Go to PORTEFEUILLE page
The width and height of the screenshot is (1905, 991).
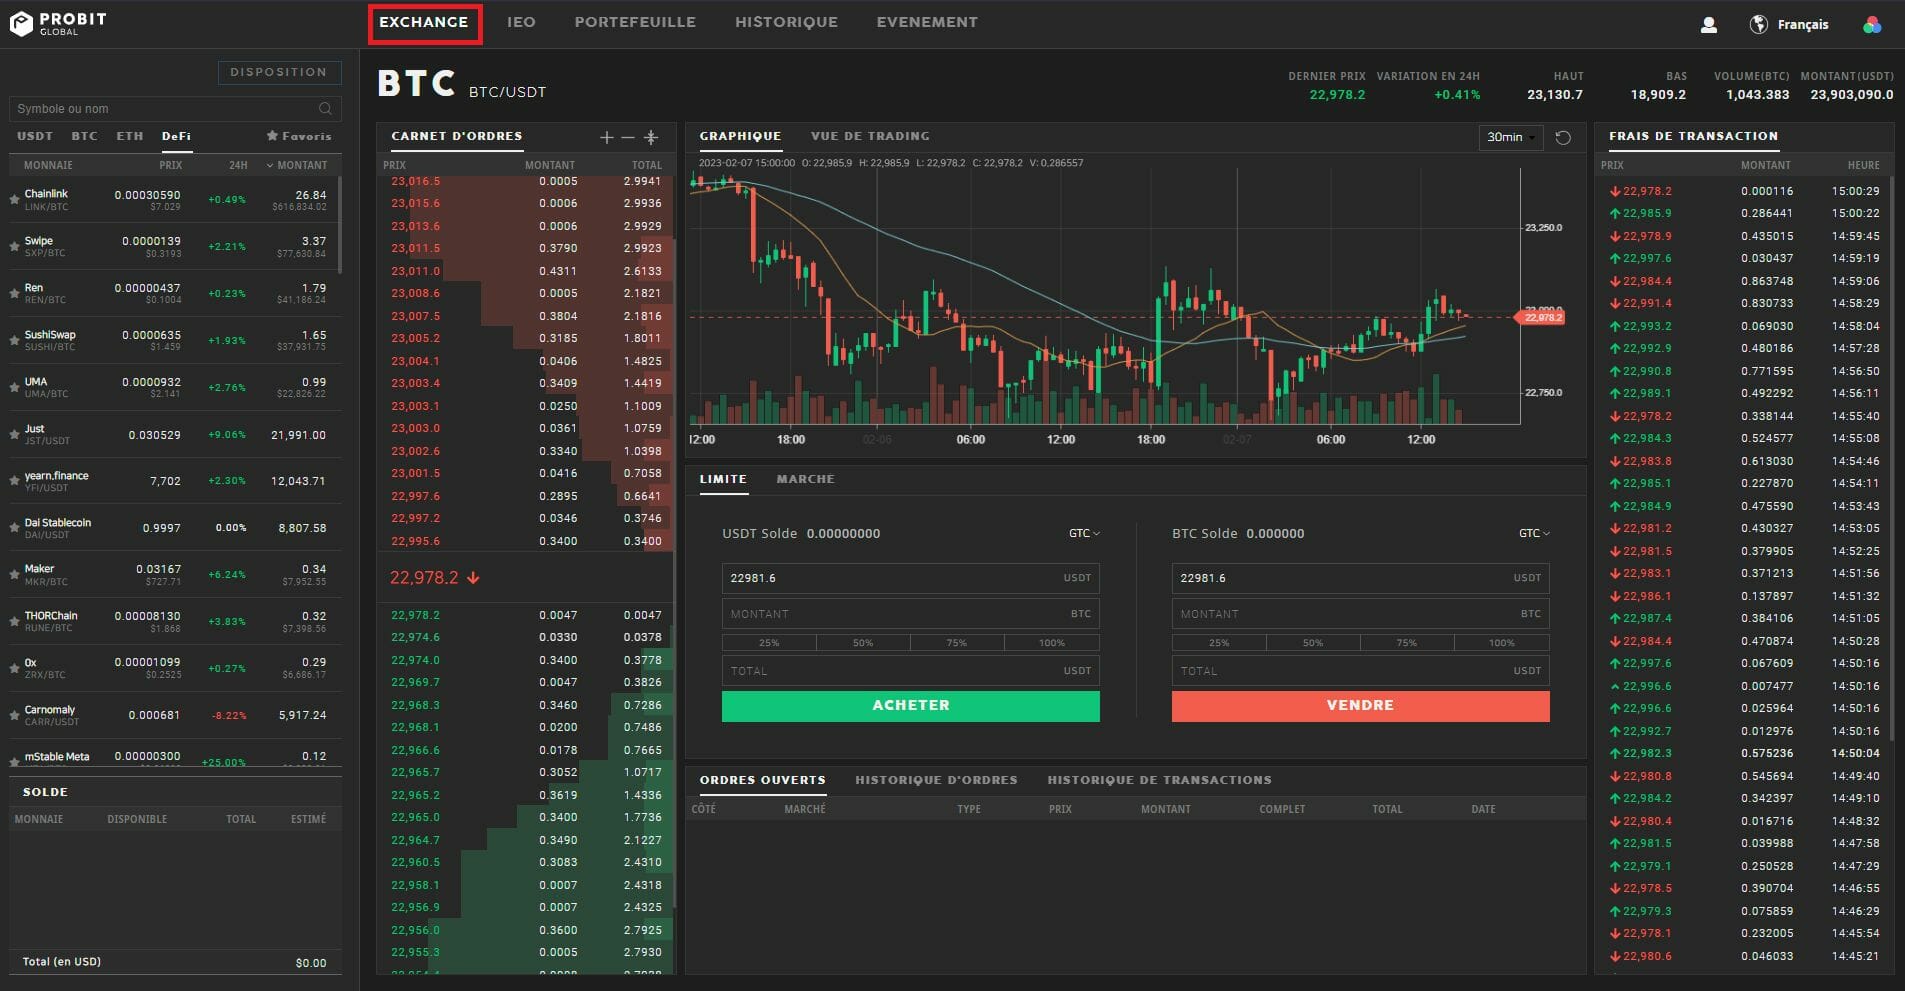tap(635, 22)
